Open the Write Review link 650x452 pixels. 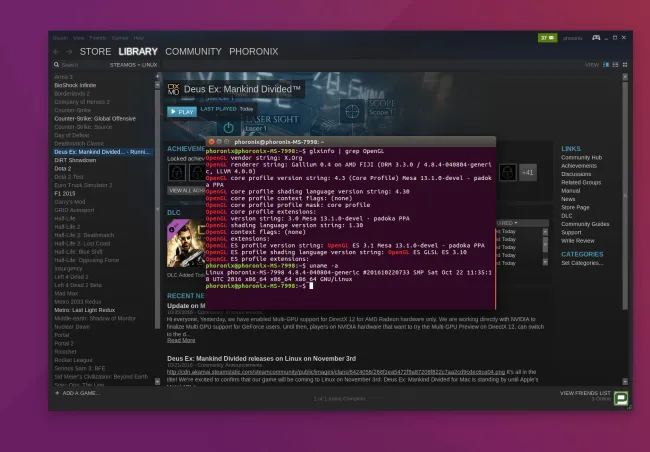tap(578, 241)
